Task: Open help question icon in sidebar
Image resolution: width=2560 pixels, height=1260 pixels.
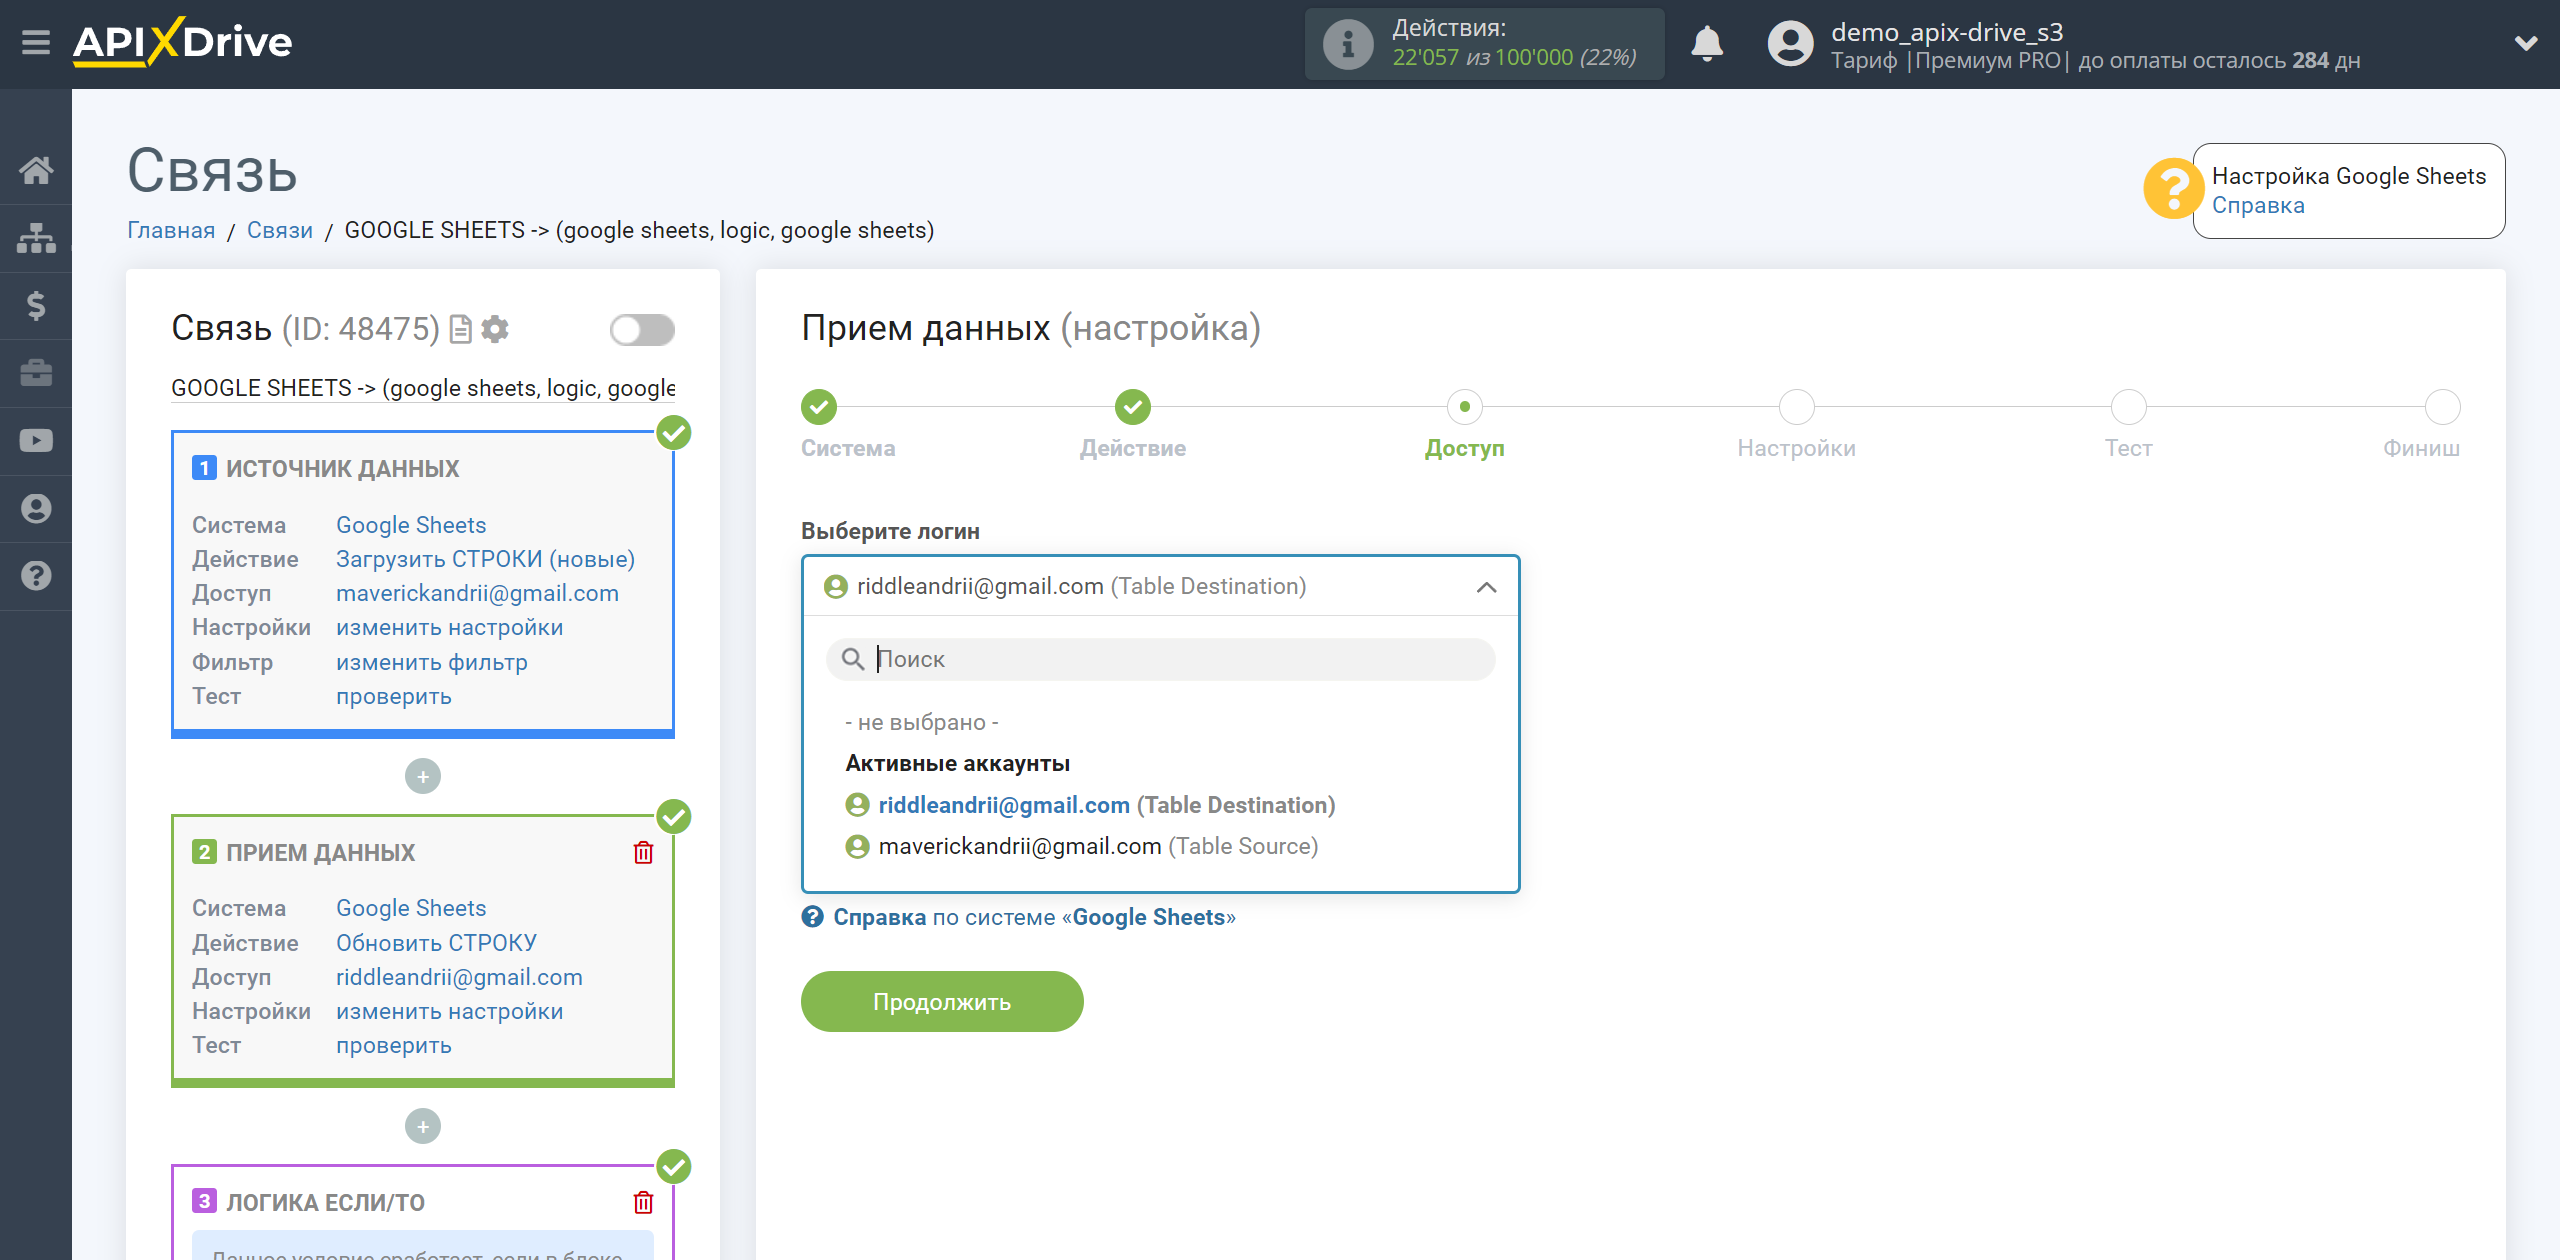Action: [x=36, y=576]
